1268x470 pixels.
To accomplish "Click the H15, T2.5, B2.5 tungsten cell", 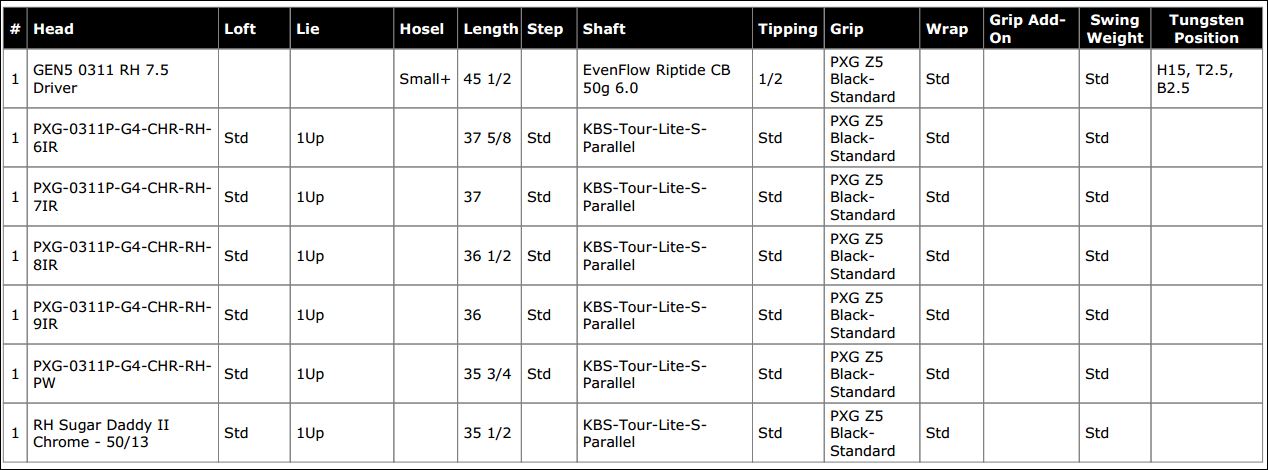I will click(1204, 79).
